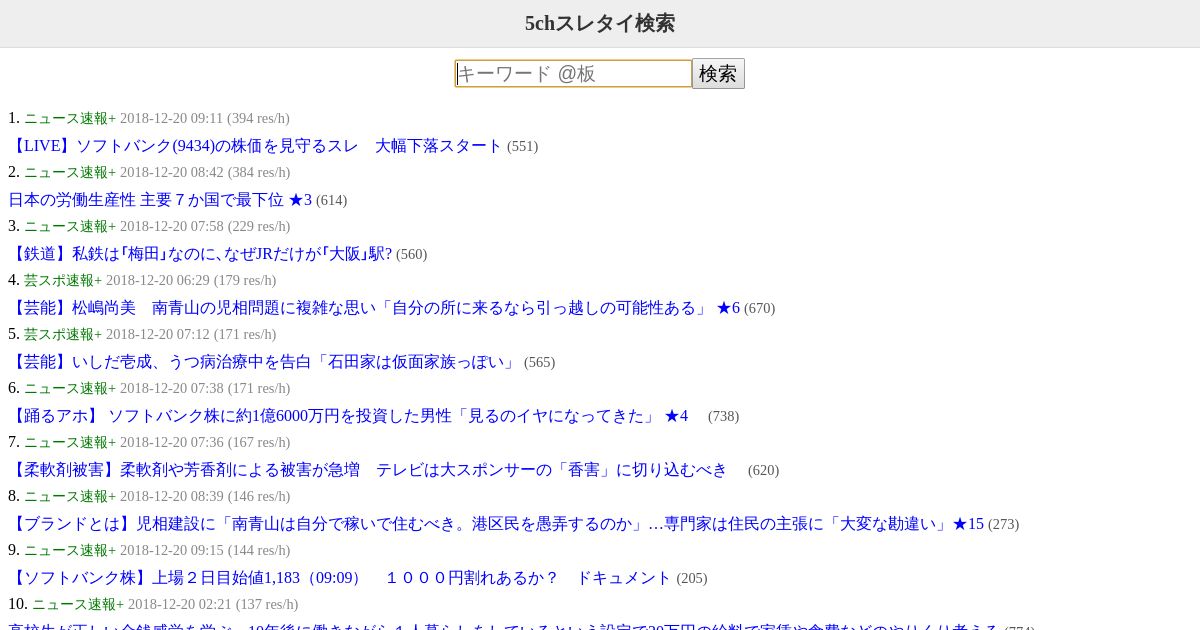
Task: Click the reply count (551)
Action: (x=522, y=146)
